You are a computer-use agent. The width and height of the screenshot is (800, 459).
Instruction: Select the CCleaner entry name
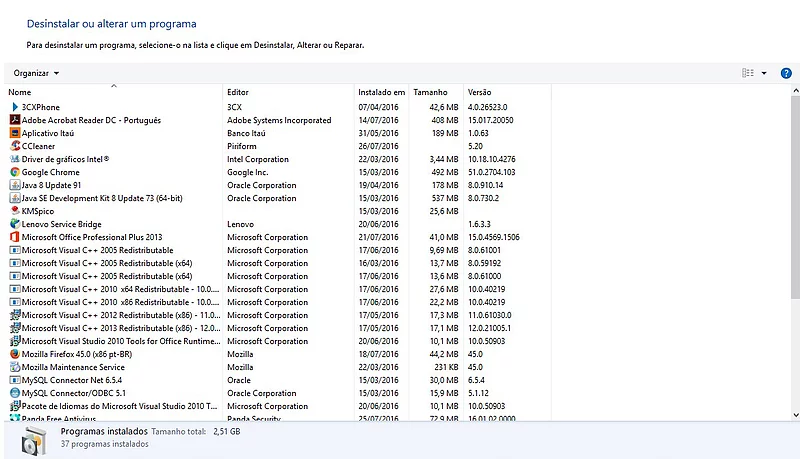click(x=38, y=146)
